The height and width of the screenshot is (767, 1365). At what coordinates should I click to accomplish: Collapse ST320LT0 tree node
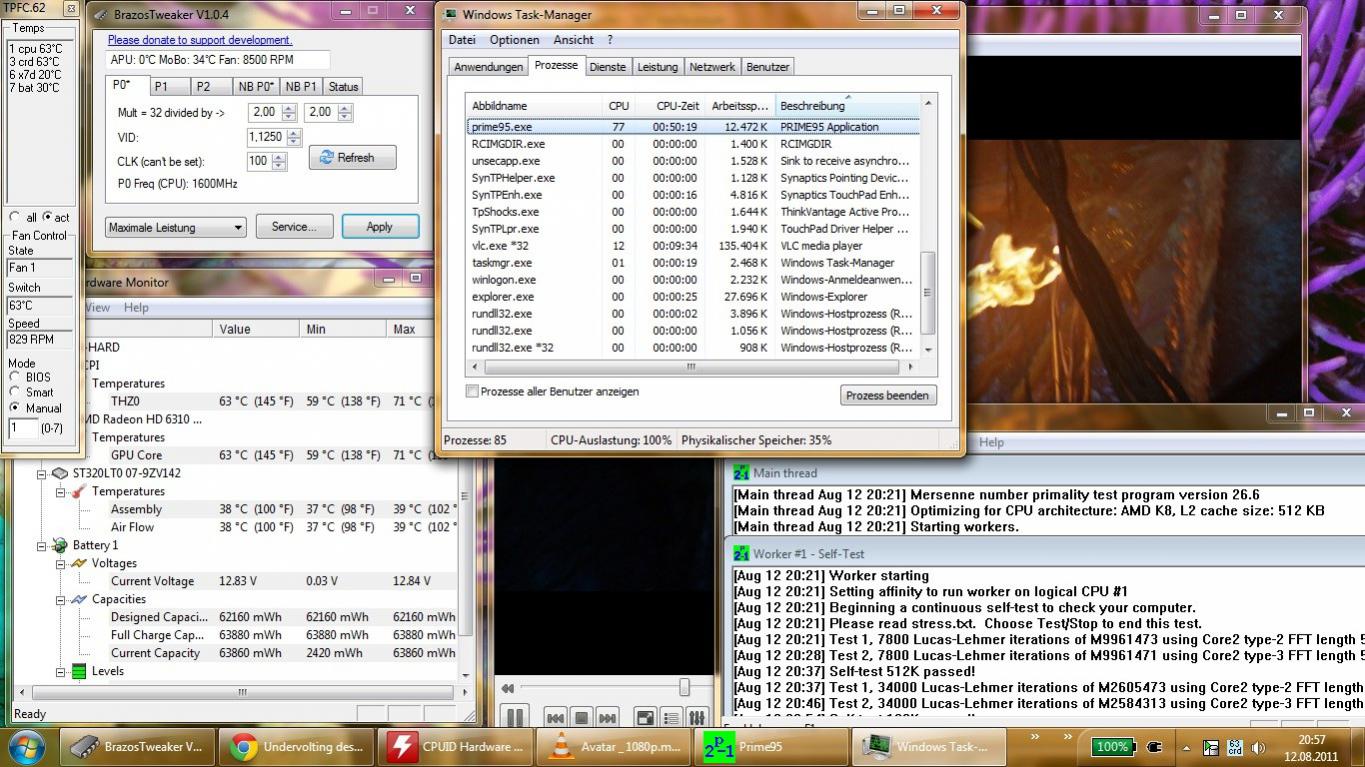tap(42, 473)
